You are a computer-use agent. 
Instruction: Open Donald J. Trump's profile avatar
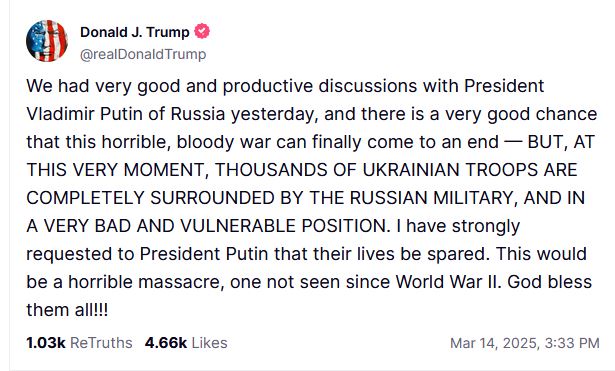point(47,41)
